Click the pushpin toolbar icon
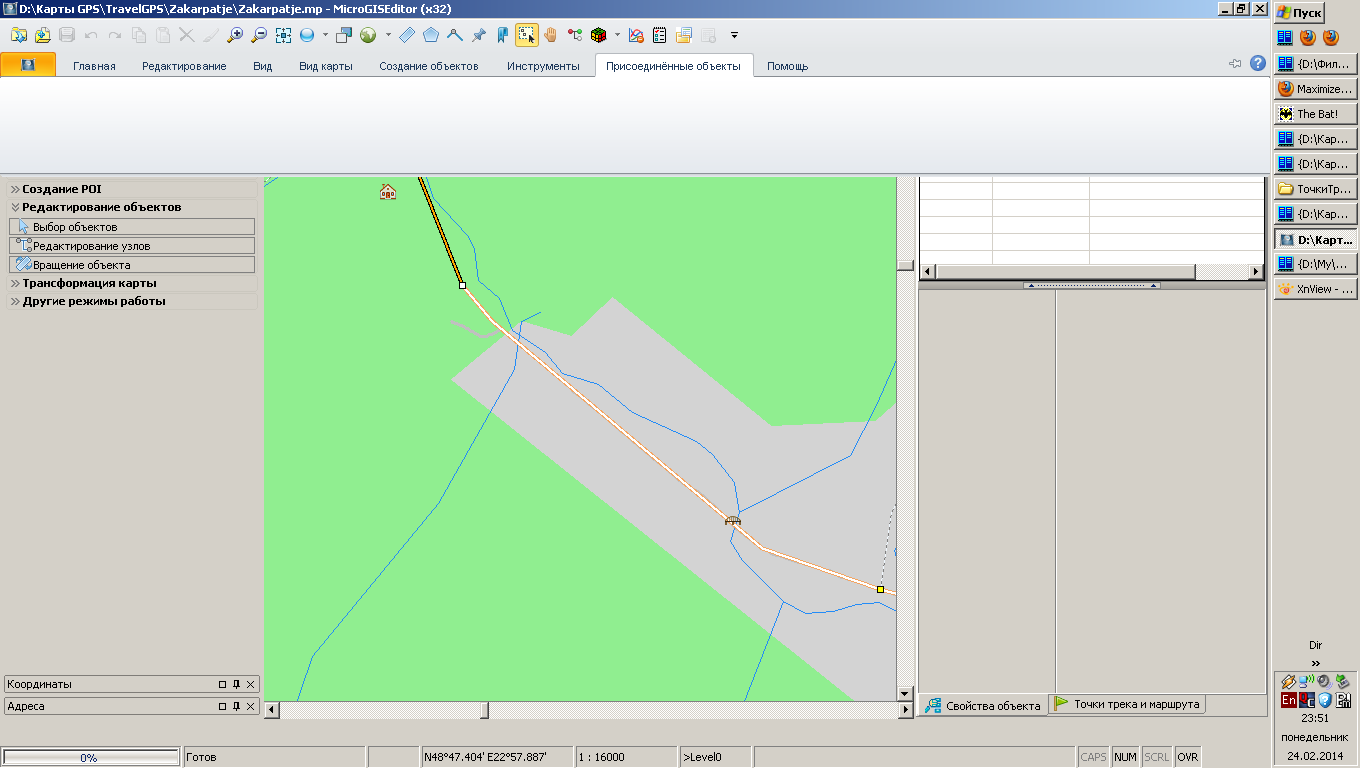The height and width of the screenshot is (768, 1360). pyautogui.click(x=478, y=35)
